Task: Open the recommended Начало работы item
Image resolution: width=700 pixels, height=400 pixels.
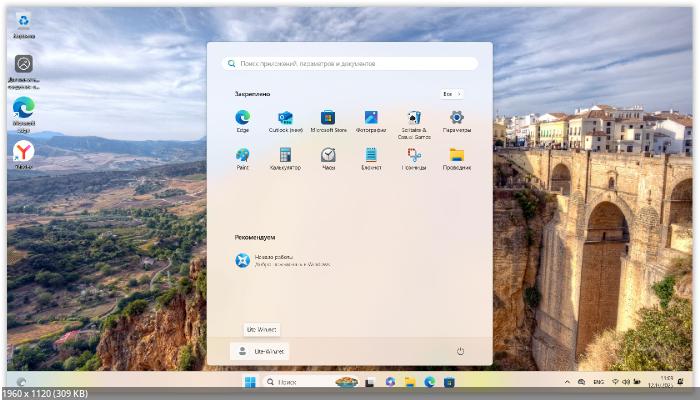Action: click(280, 260)
